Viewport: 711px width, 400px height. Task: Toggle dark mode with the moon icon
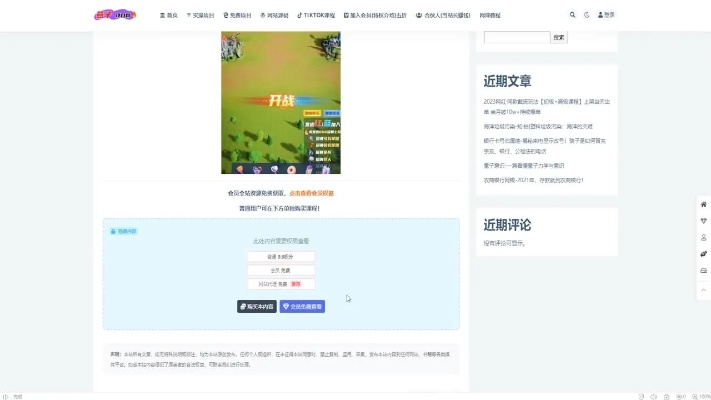587,15
